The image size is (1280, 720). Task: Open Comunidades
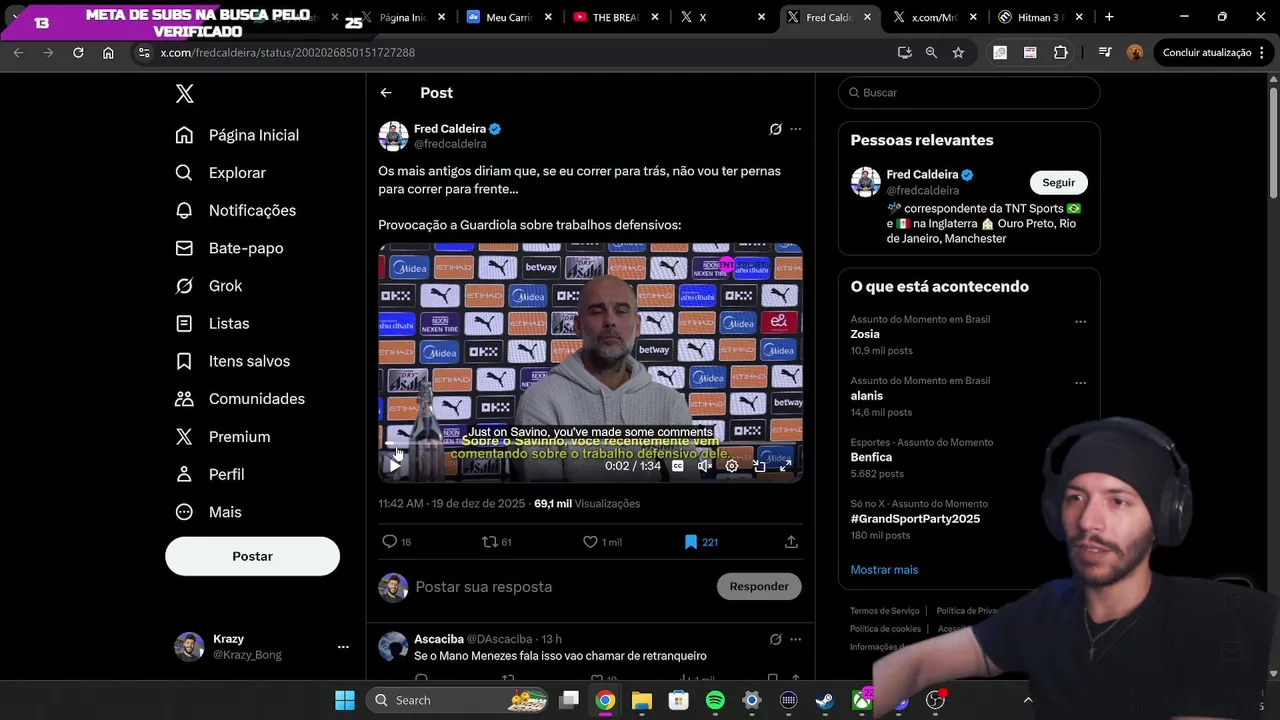(x=240, y=399)
